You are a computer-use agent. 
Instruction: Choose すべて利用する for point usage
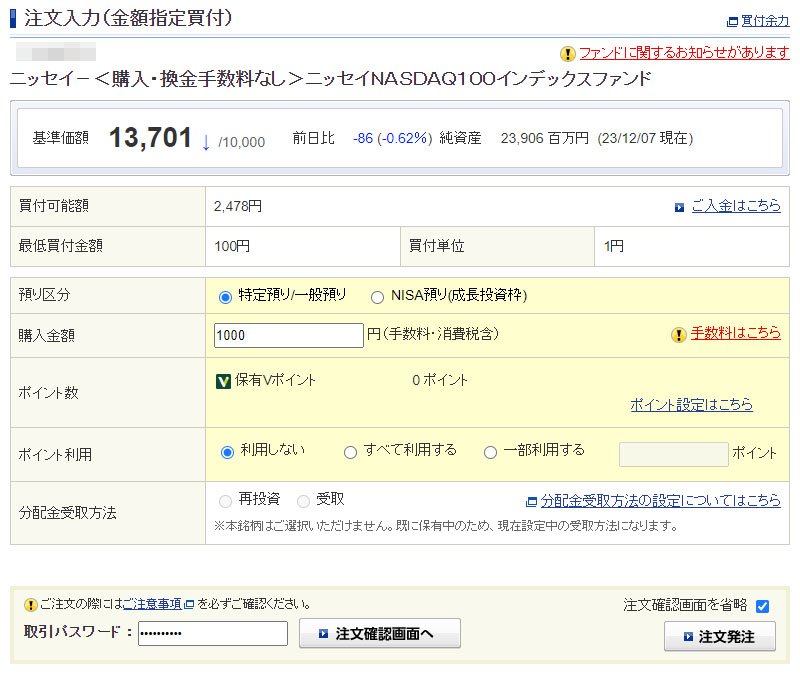(x=350, y=452)
